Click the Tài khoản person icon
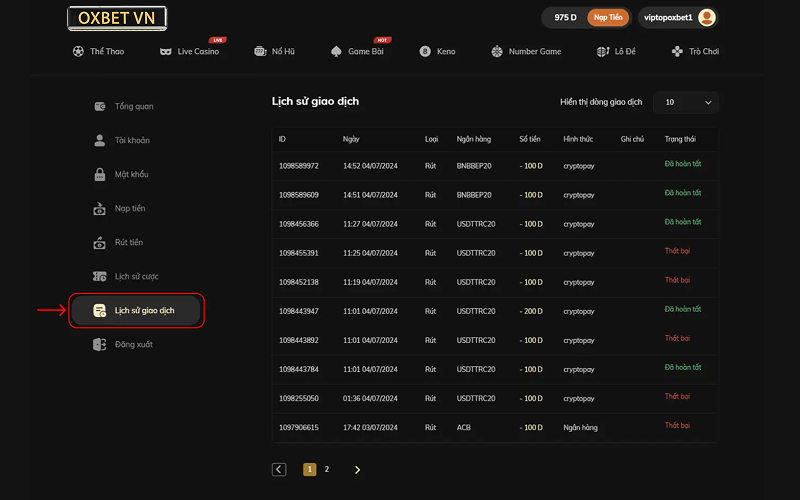The height and width of the screenshot is (500, 800). click(x=100, y=140)
